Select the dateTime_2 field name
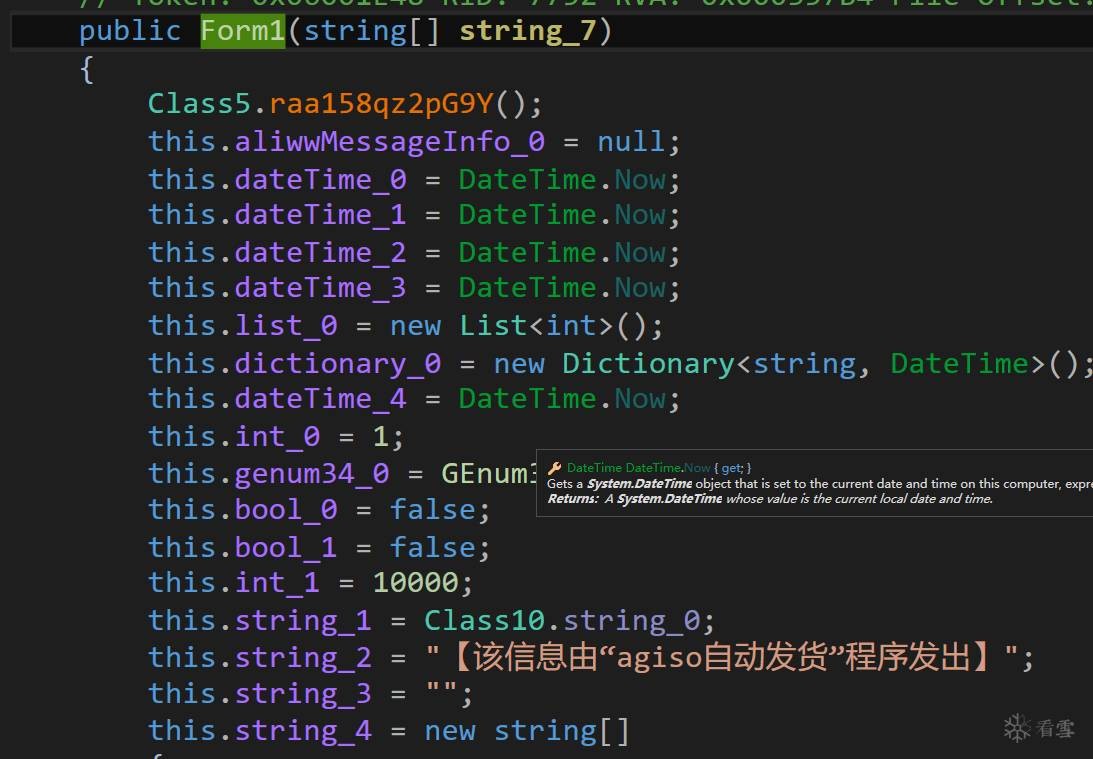This screenshot has width=1093, height=759. pyautogui.click(x=320, y=252)
